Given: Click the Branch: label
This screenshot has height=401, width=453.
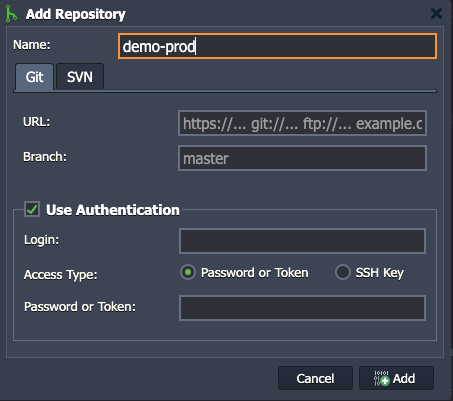Looking at the screenshot, I should 45,157.
